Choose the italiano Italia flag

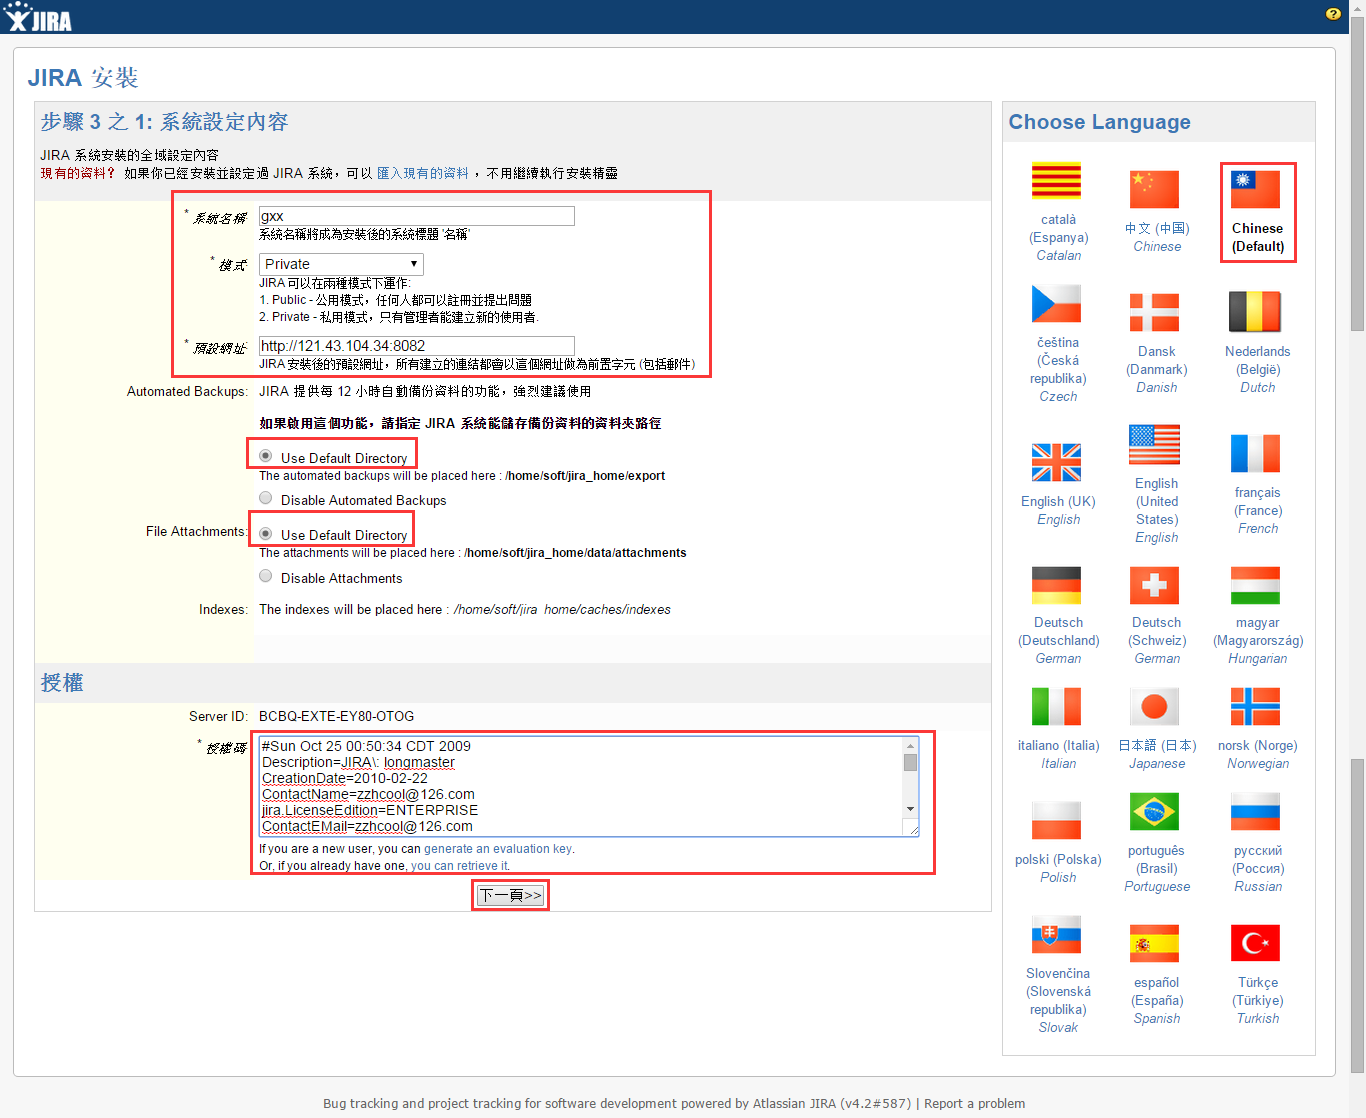(1057, 707)
